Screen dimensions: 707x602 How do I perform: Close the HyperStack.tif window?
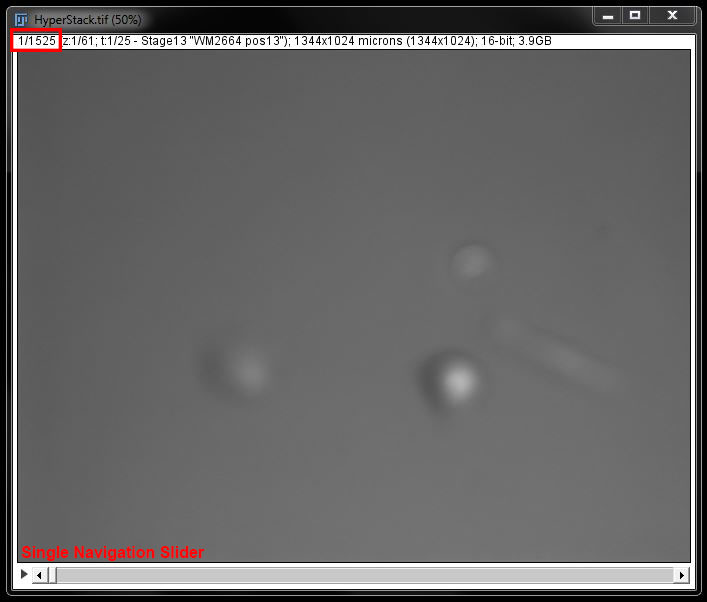coord(673,16)
